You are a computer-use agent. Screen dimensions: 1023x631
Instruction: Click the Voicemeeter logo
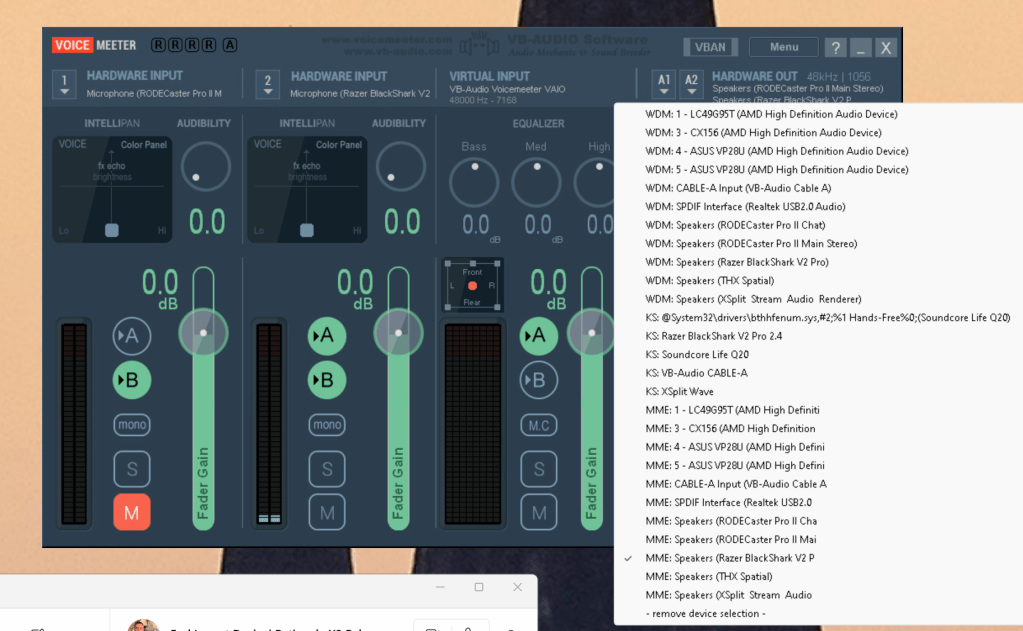pos(95,45)
